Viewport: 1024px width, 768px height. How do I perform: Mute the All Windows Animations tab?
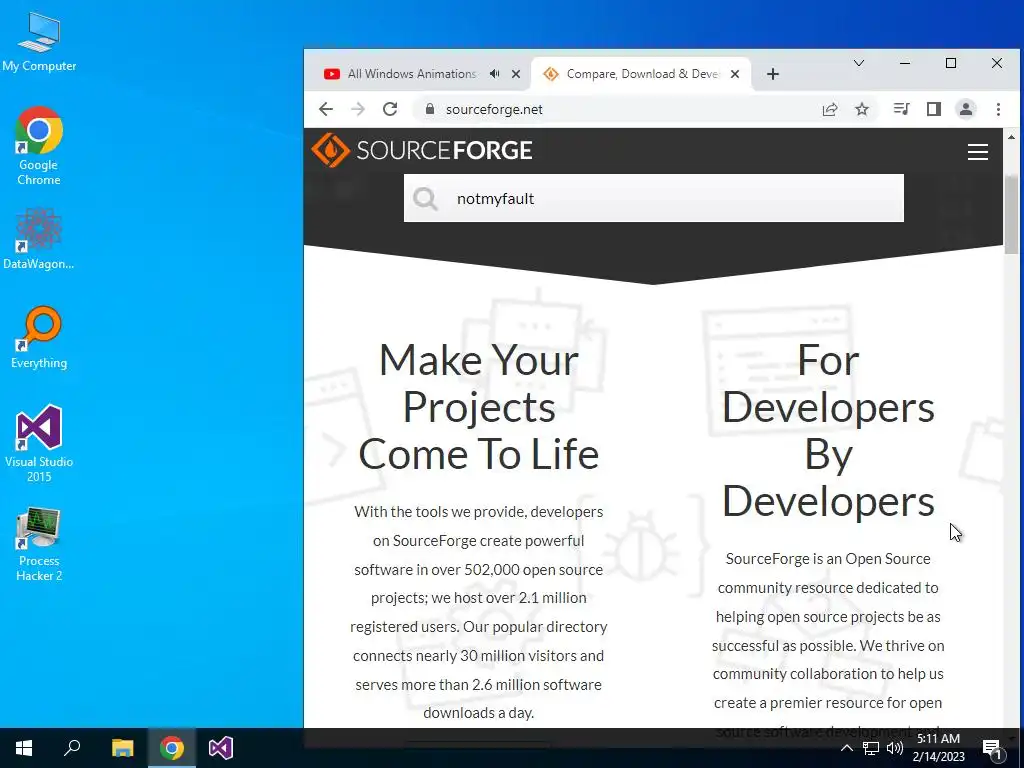point(495,74)
